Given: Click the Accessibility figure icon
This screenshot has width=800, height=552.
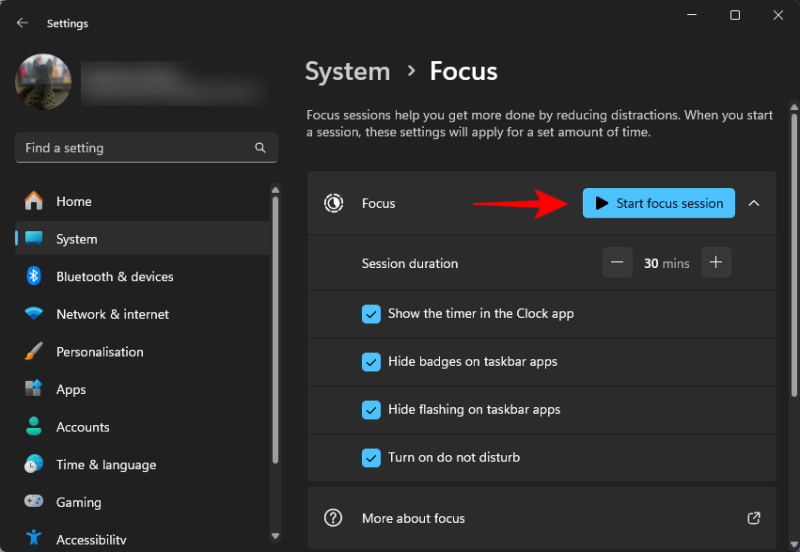Looking at the screenshot, I should coord(34,538).
